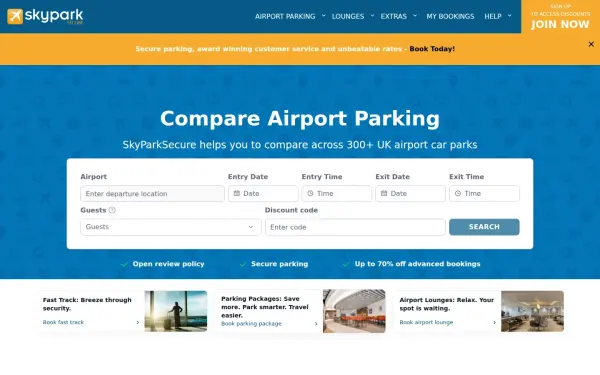Click 'Parking Packages: Save more' card text
Screen dimensions: 600x375
click(x=265, y=307)
